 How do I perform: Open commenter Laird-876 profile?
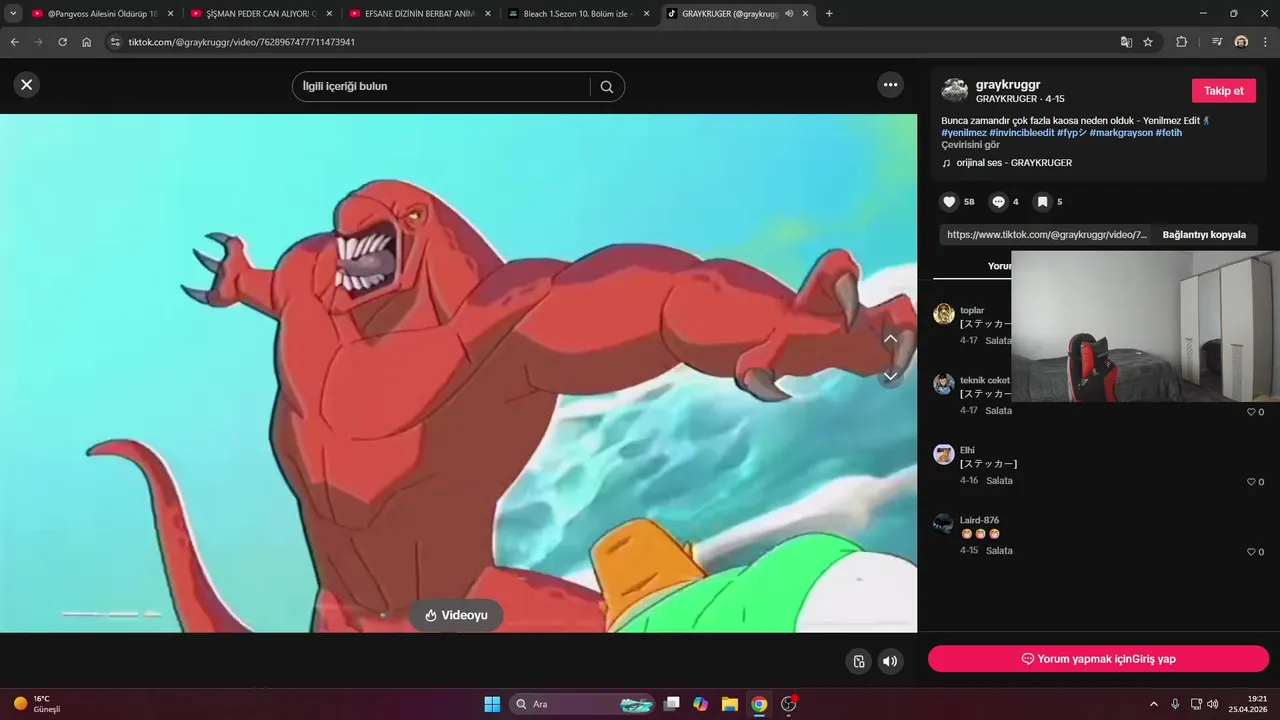(979, 520)
